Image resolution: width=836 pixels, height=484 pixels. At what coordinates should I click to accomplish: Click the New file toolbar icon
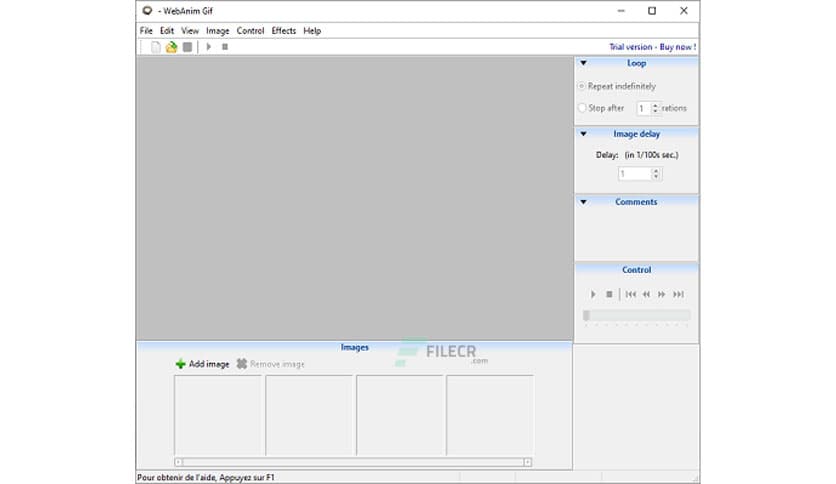(x=155, y=47)
